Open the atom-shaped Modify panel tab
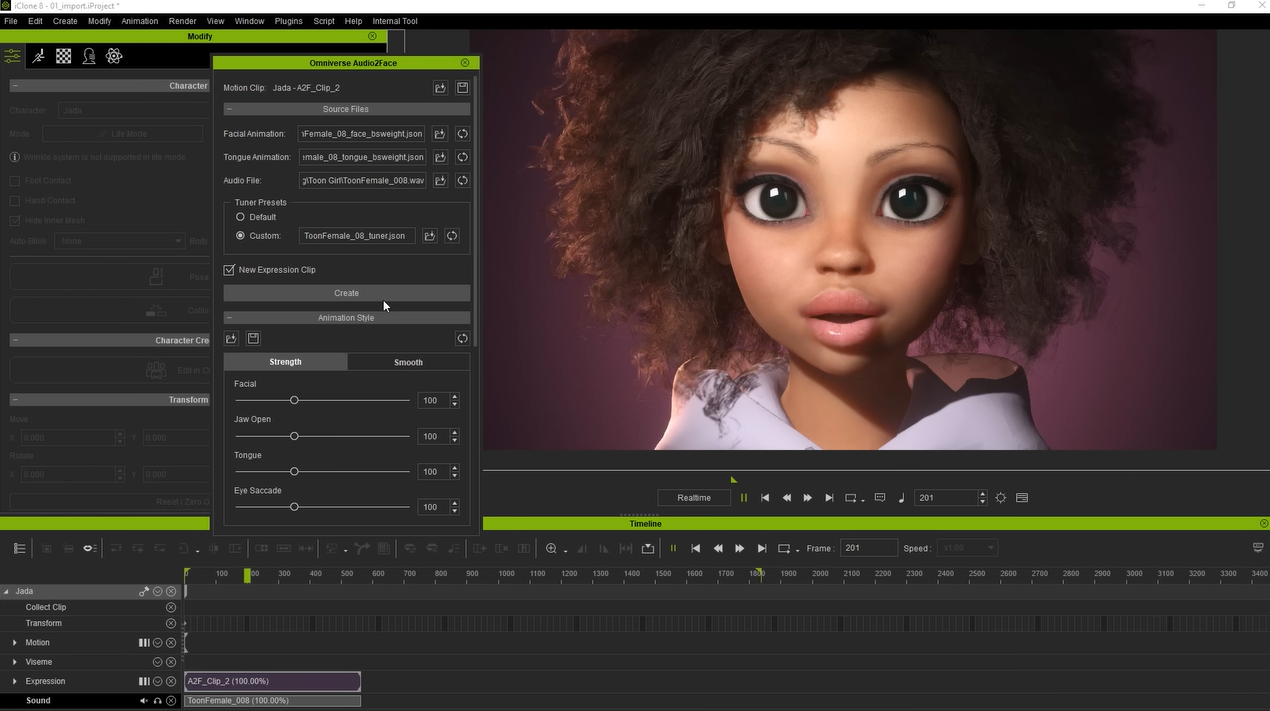 tap(114, 57)
